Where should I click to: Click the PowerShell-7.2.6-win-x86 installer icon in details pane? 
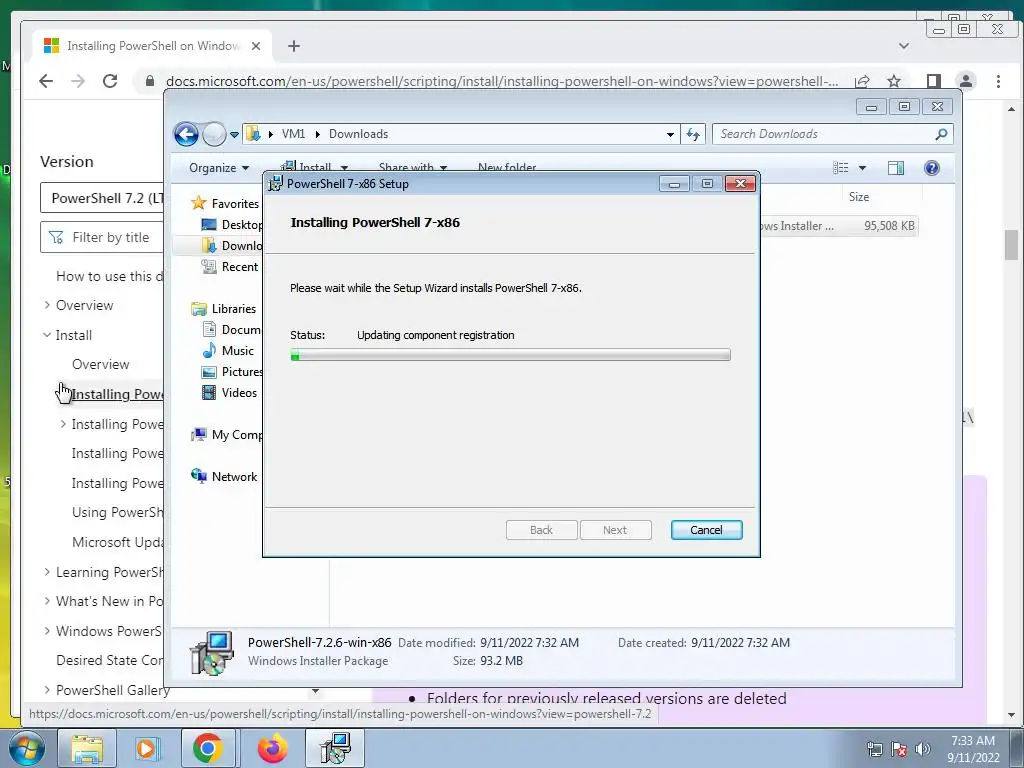pyautogui.click(x=212, y=652)
